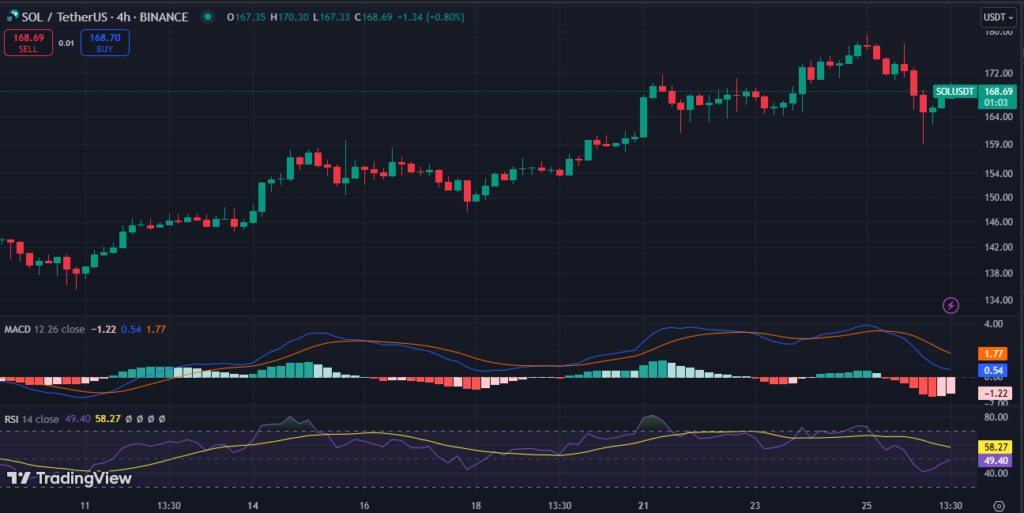Click the purple lightning bolt icon
The width and height of the screenshot is (1024, 513).
click(x=951, y=305)
